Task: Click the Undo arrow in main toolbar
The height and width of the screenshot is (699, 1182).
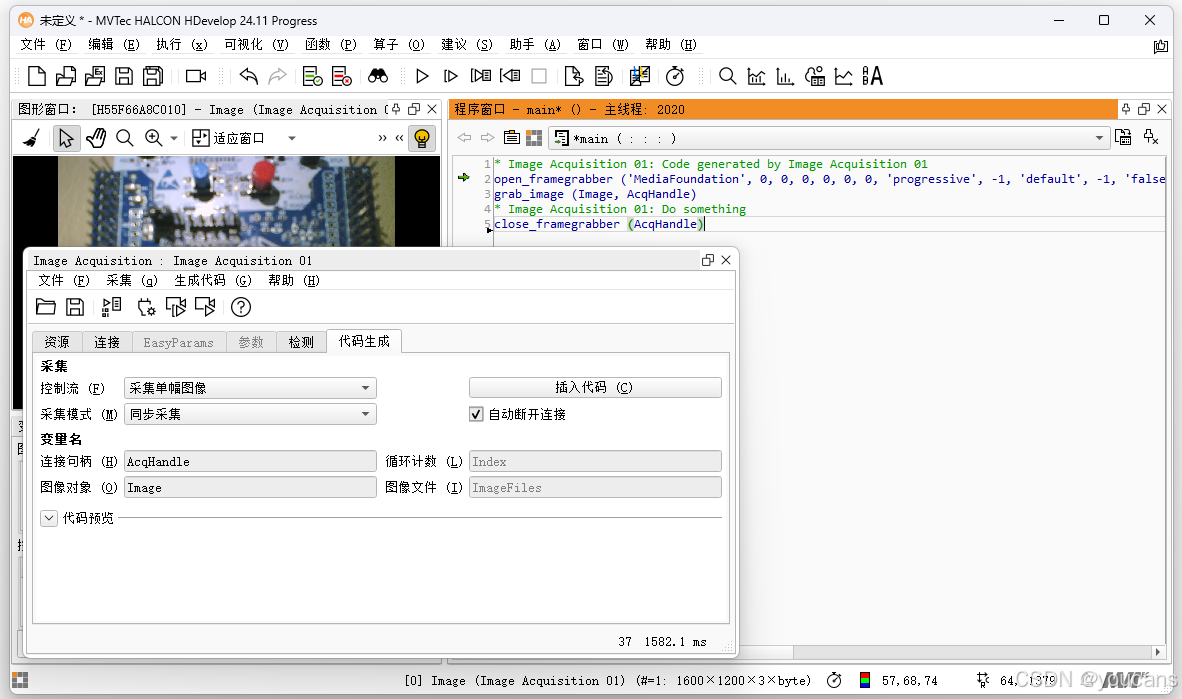Action: tap(249, 76)
